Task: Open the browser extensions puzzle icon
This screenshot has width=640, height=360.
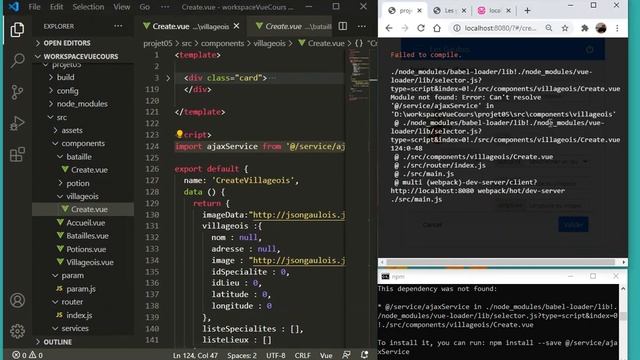Action: click(x=584, y=28)
